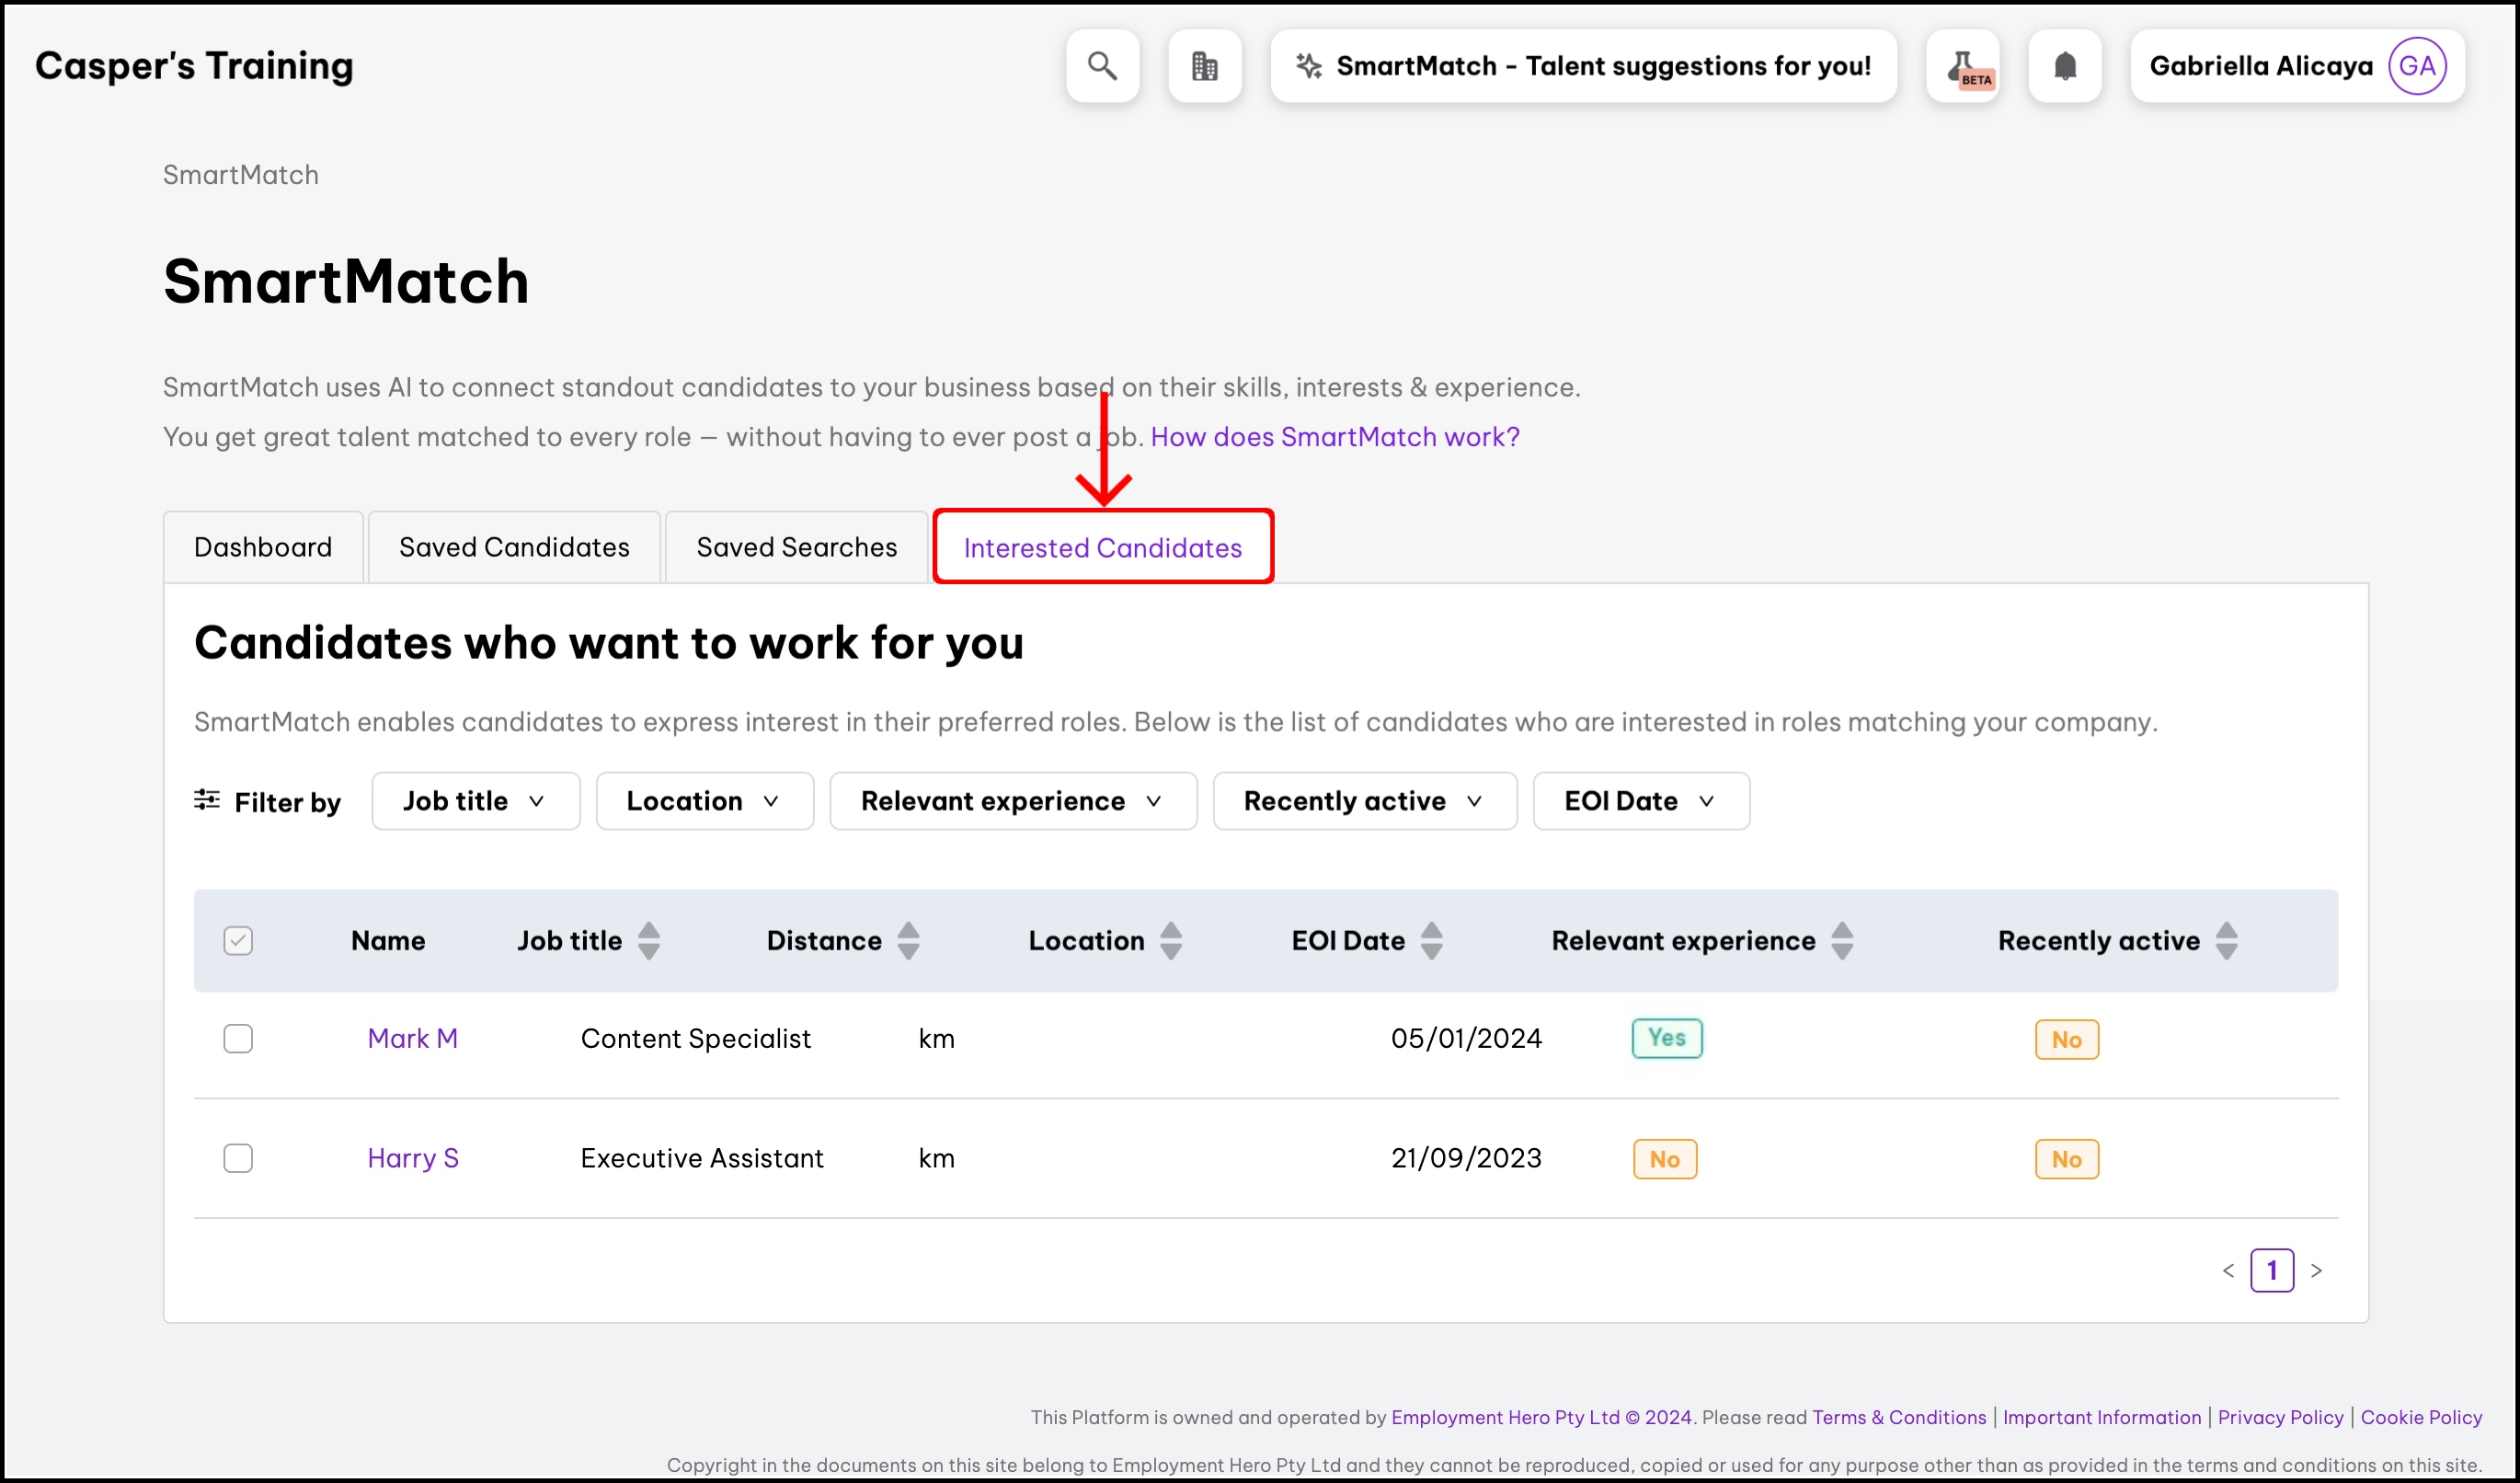Open the EOI Date filter dropdown

(x=1640, y=801)
